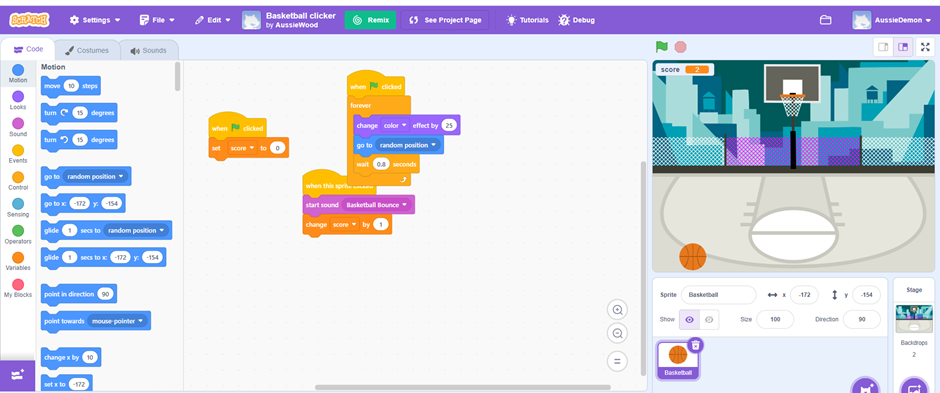Switch to large stage layout
This screenshot has height=393, width=940.
pyautogui.click(x=903, y=47)
